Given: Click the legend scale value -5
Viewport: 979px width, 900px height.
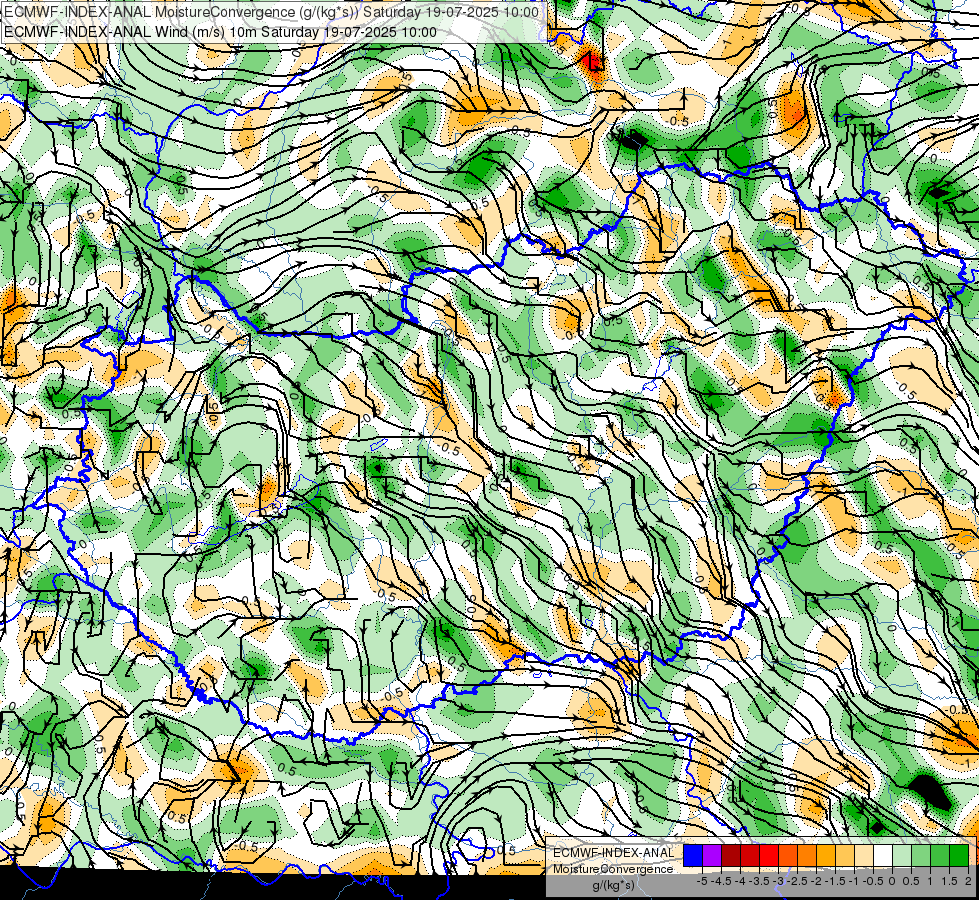Looking at the screenshot, I should [702, 881].
